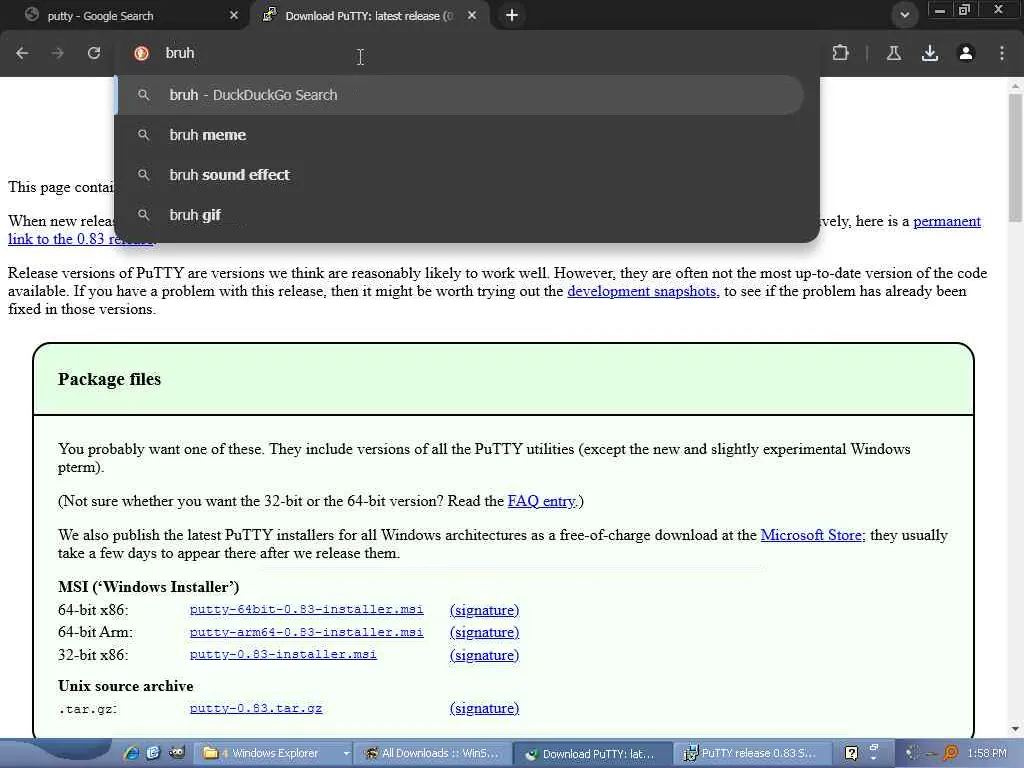Open the Chrome Labs flask icon
This screenshot has width=1024, height=768.
893,53
